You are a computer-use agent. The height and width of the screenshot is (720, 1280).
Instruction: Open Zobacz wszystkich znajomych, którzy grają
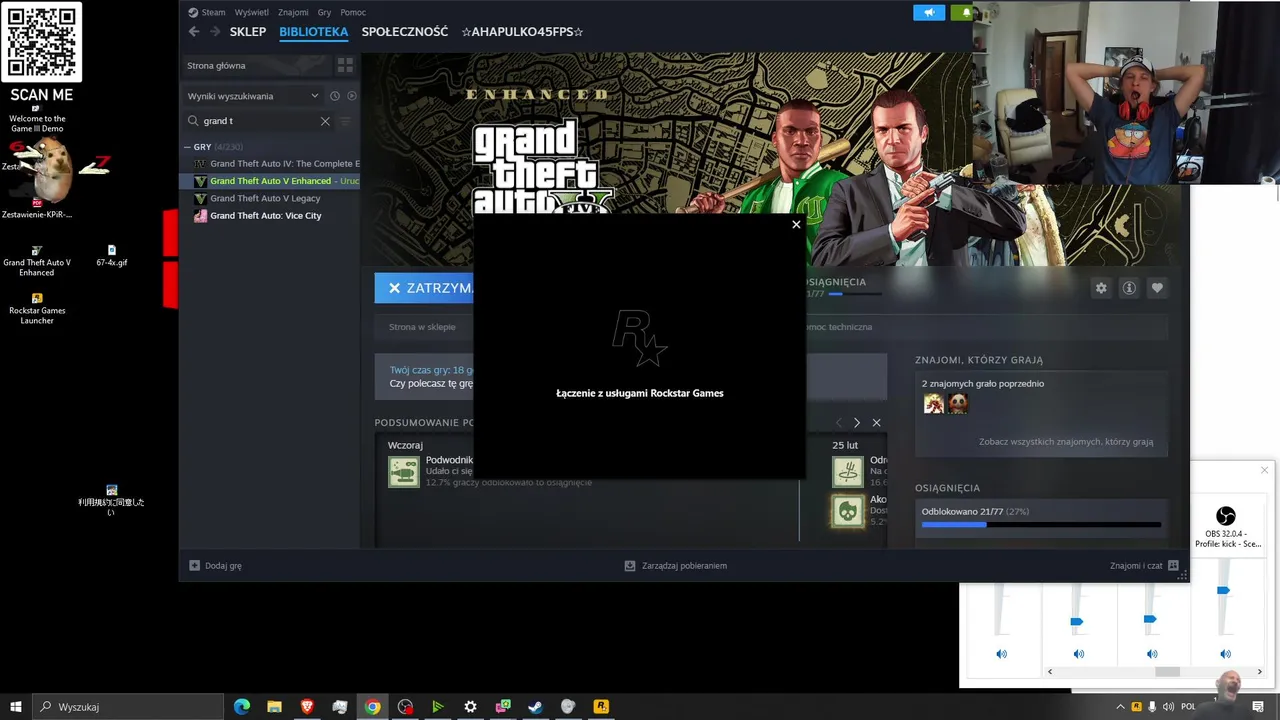(1066, 442)
